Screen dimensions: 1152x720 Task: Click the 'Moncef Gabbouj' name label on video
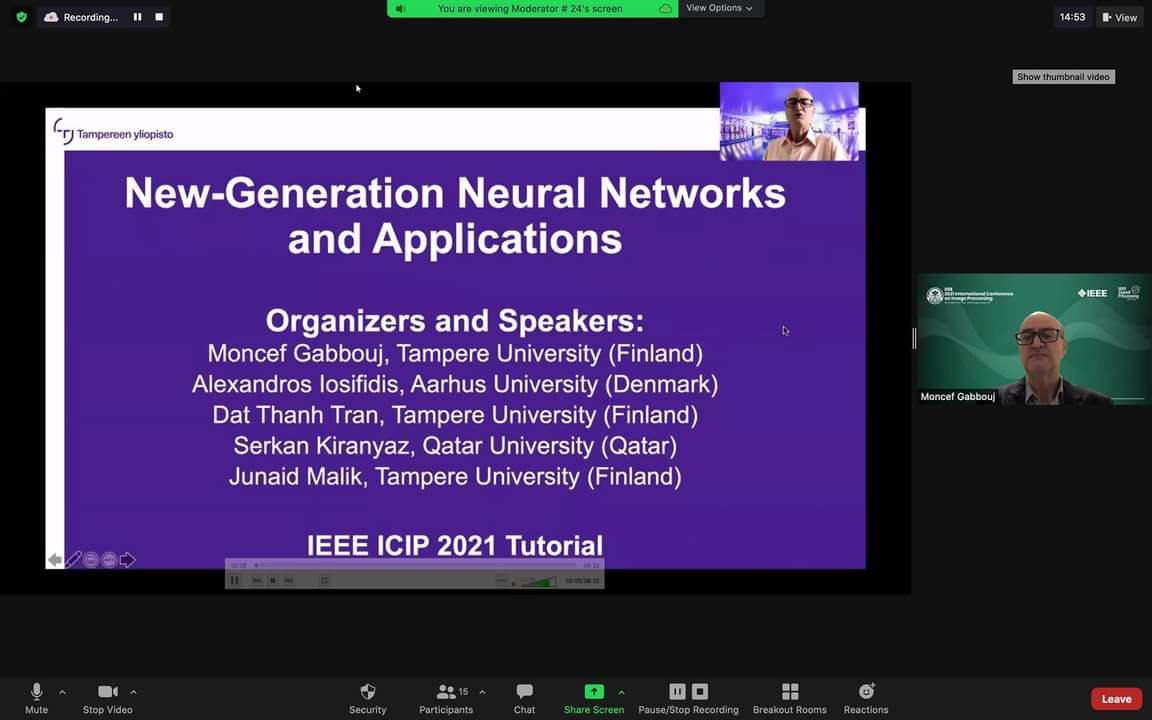957,397
